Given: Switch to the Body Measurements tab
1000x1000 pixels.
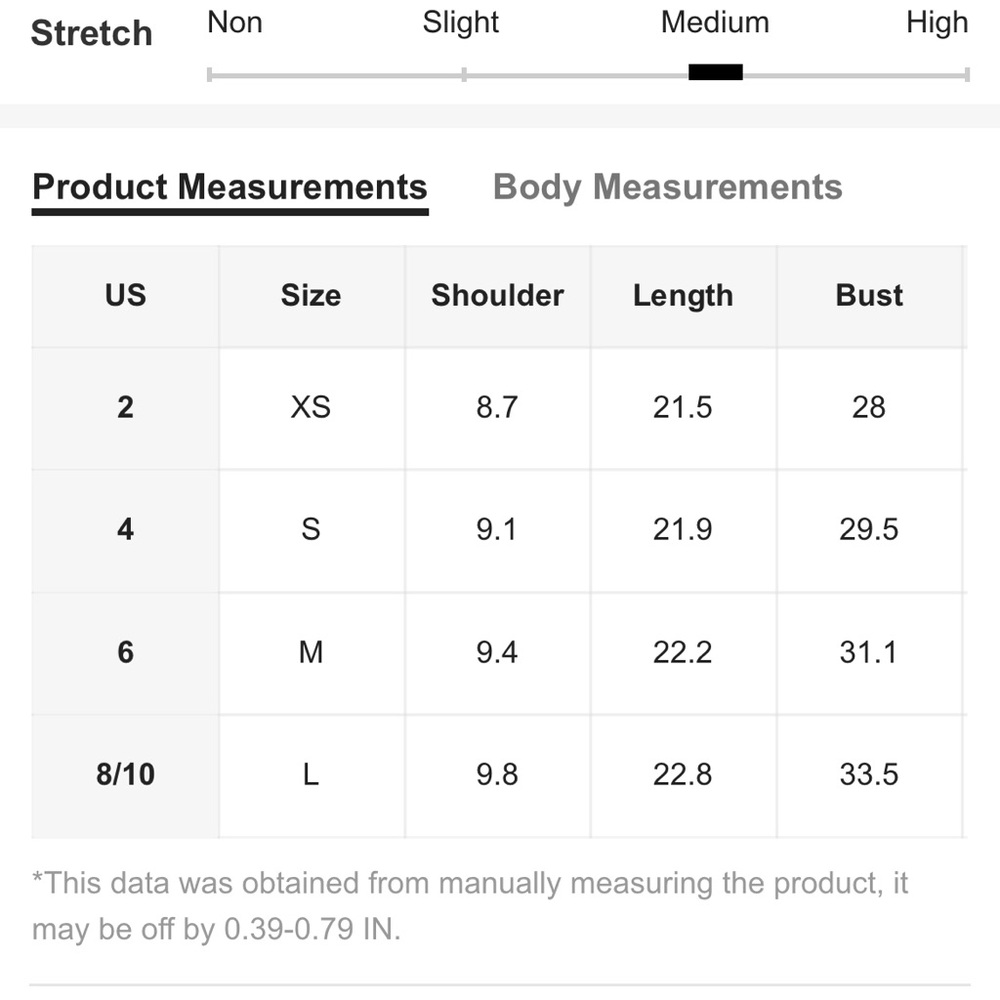Looking at the screenshot, I should [x=667, y=187].
